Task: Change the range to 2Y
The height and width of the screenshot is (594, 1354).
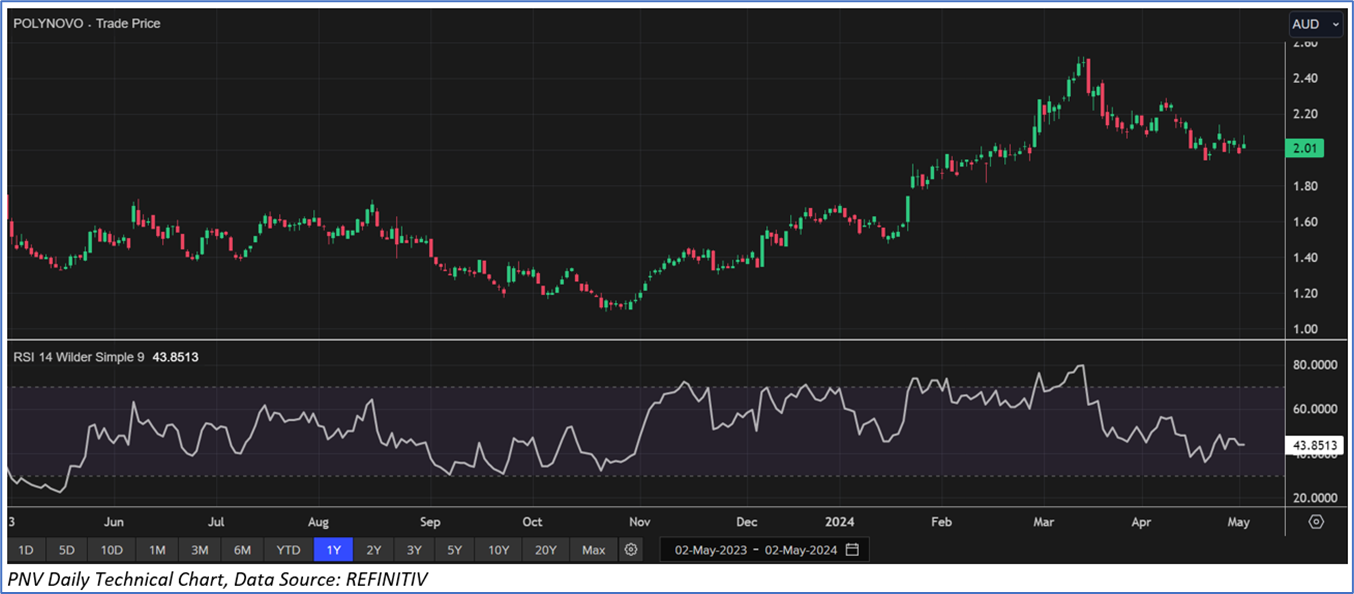Action: pyautogui.click(x=373, y=550)
